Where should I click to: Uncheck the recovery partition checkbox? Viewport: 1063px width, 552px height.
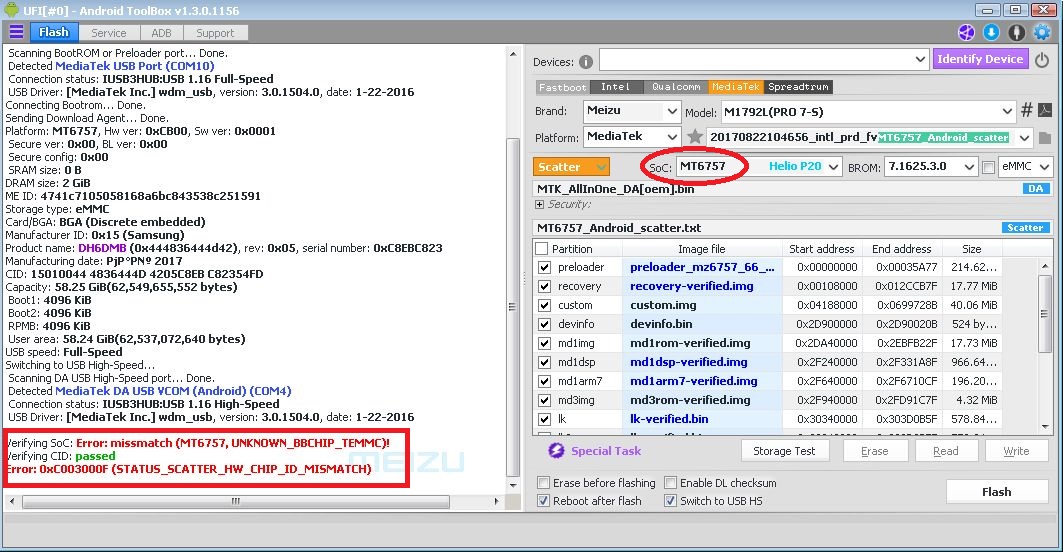544,286
